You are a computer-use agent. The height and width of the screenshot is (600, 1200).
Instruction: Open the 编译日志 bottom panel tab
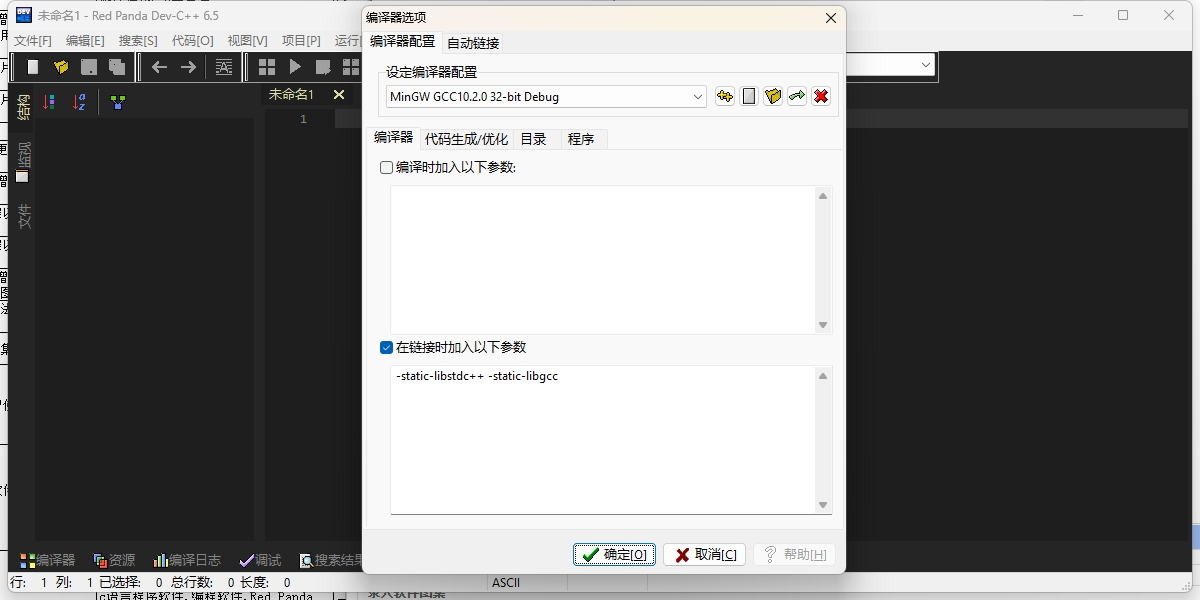(187, 560)
